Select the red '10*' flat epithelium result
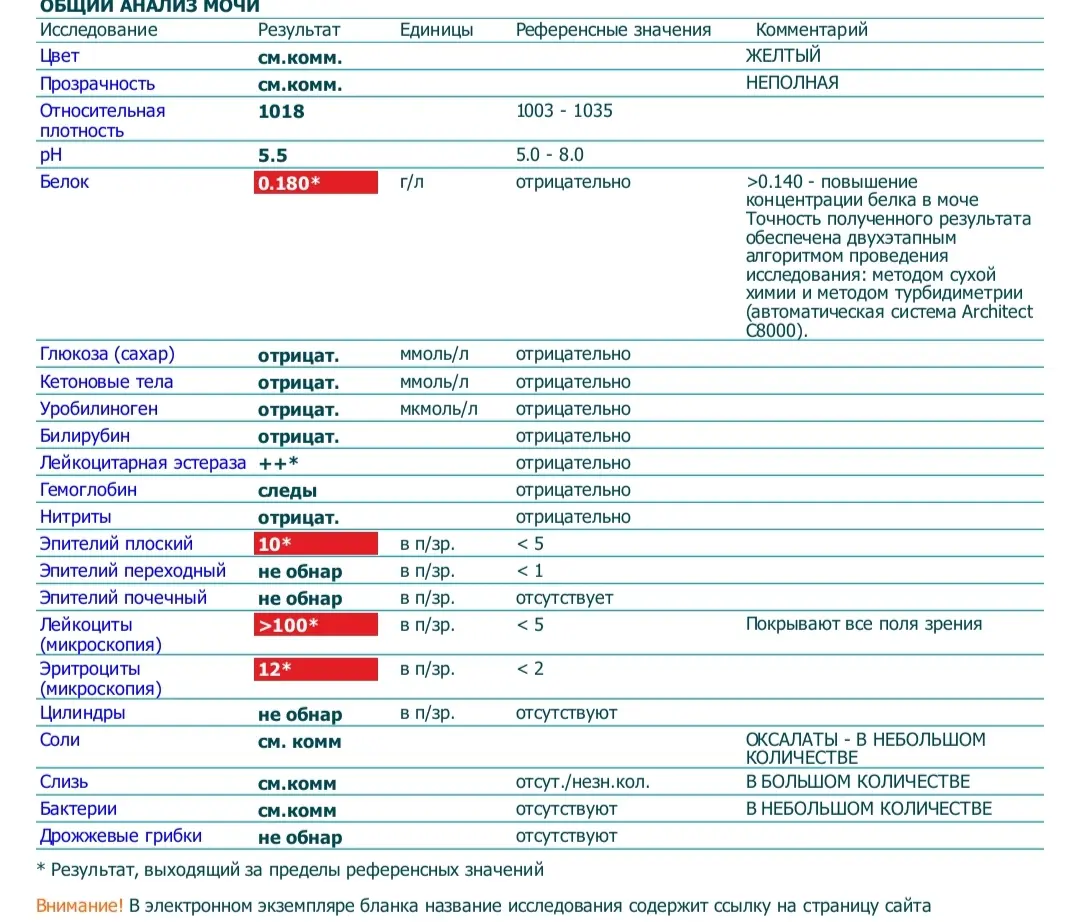 pyautogui.click(x=315, y=543)
